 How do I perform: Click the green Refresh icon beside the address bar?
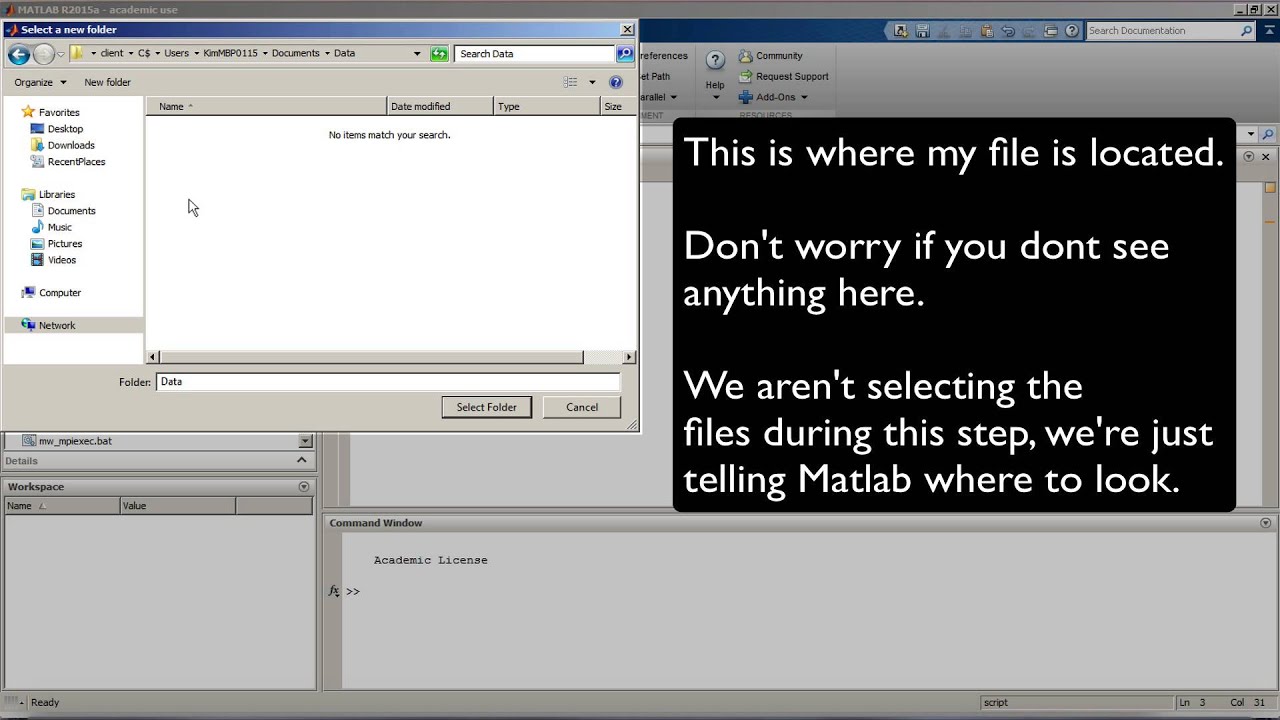(x=439, y=54)
